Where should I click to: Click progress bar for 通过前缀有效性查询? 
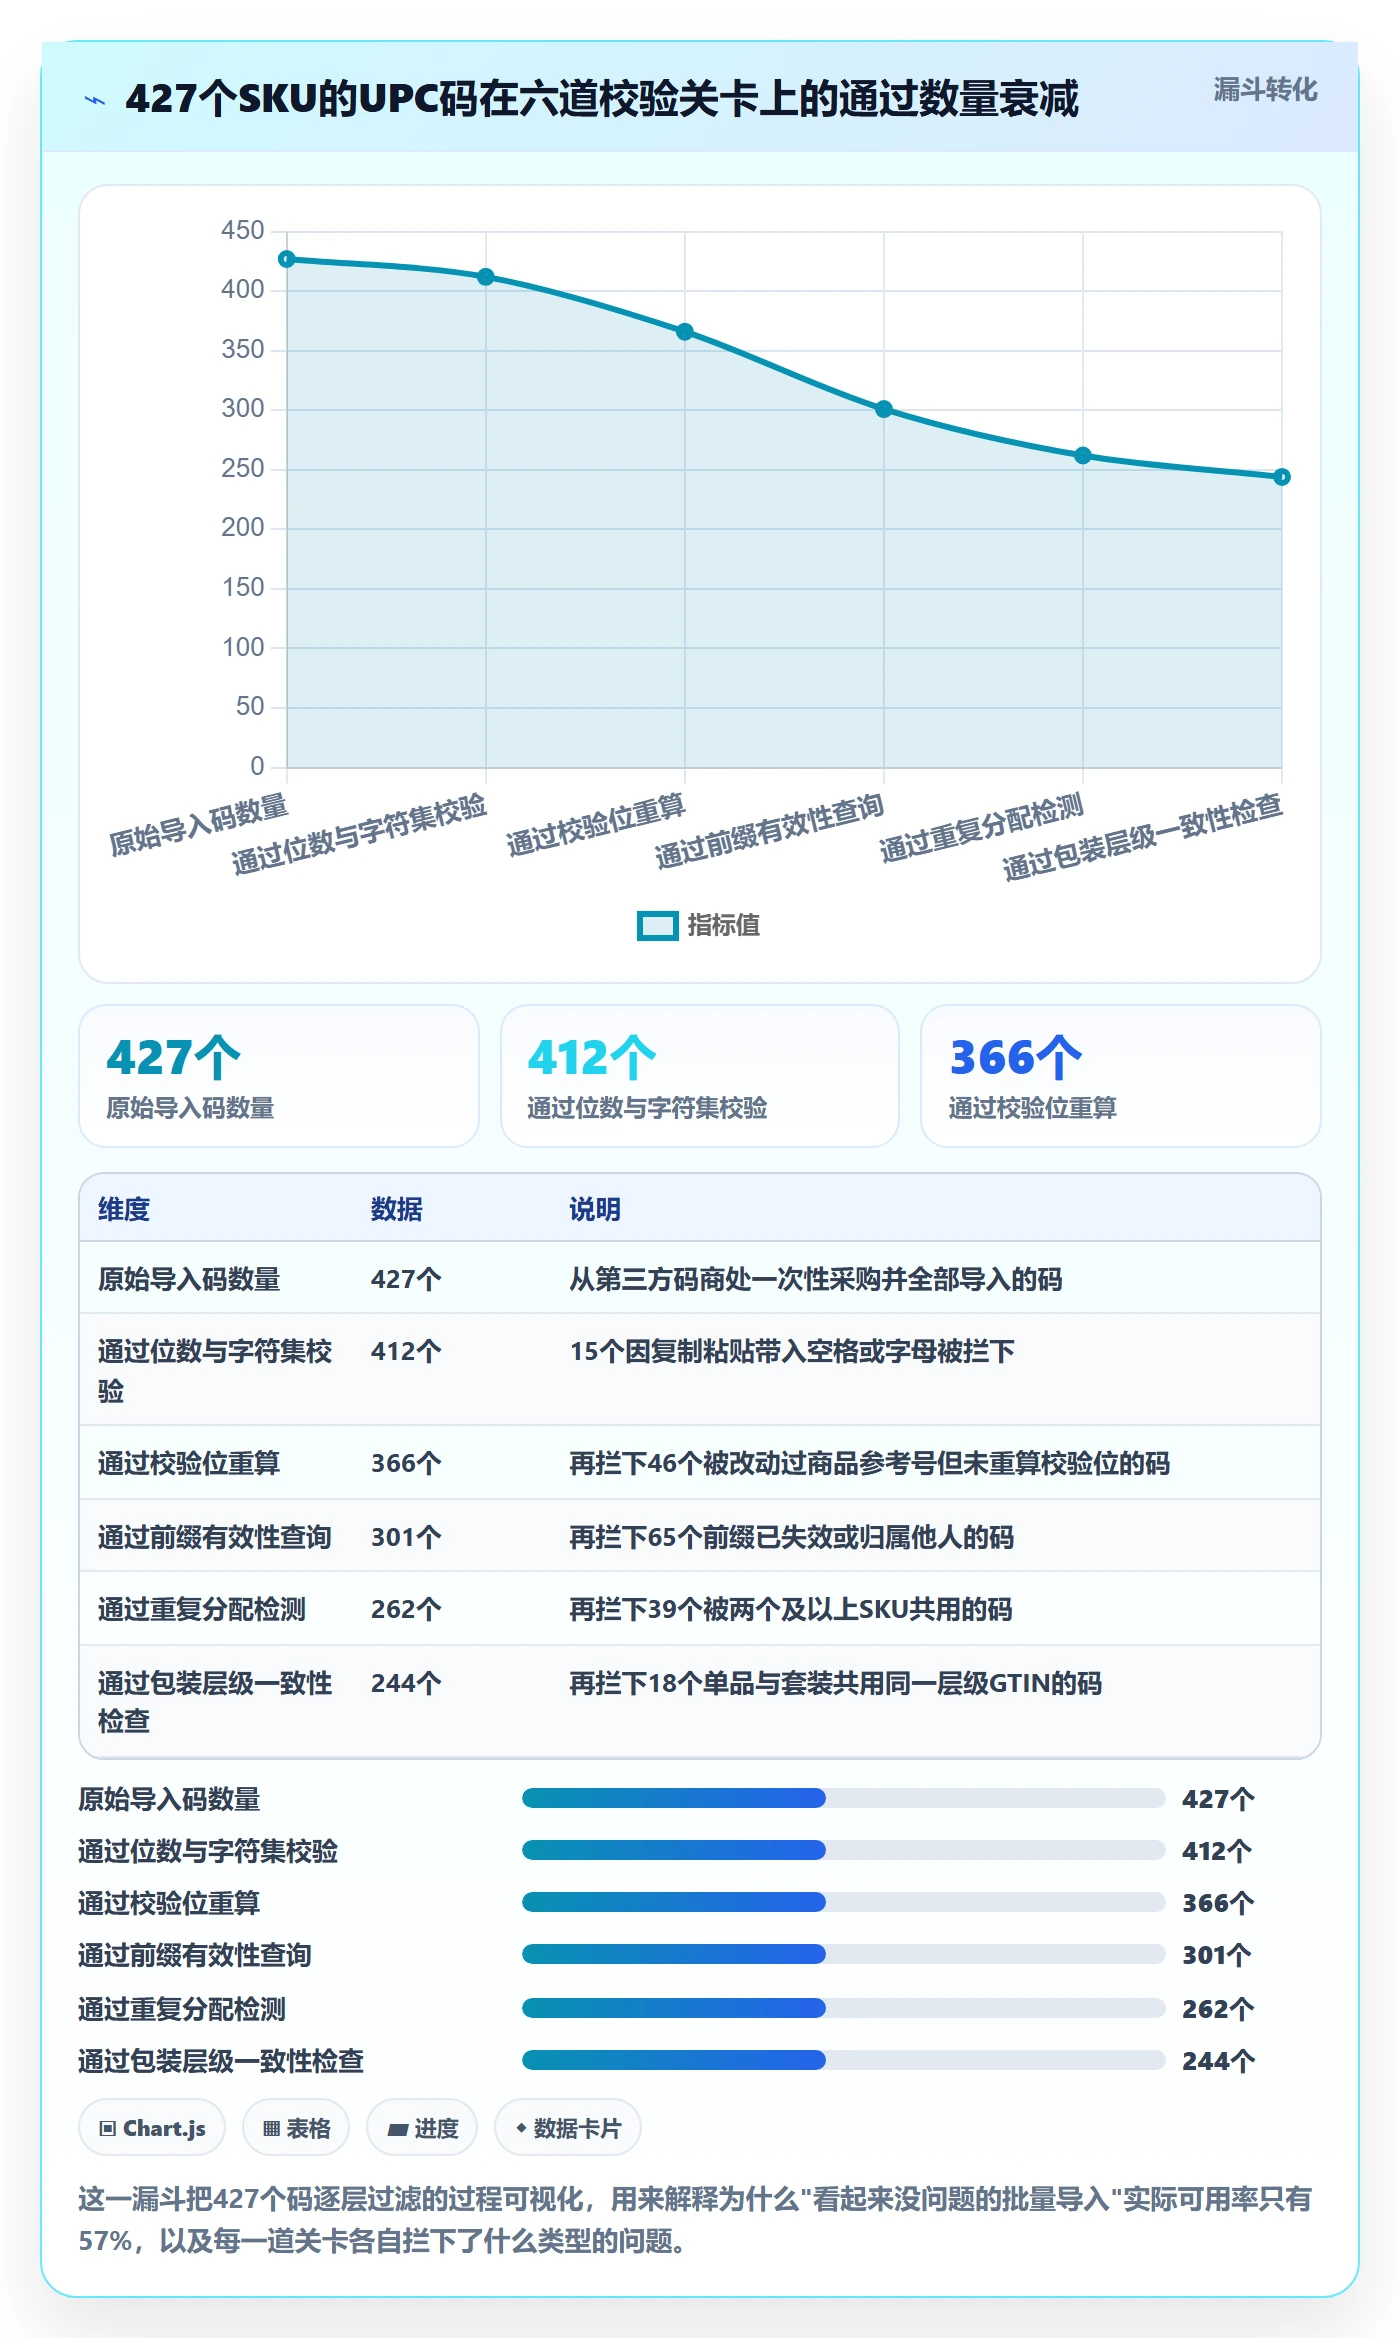[x=843, y=1954]
